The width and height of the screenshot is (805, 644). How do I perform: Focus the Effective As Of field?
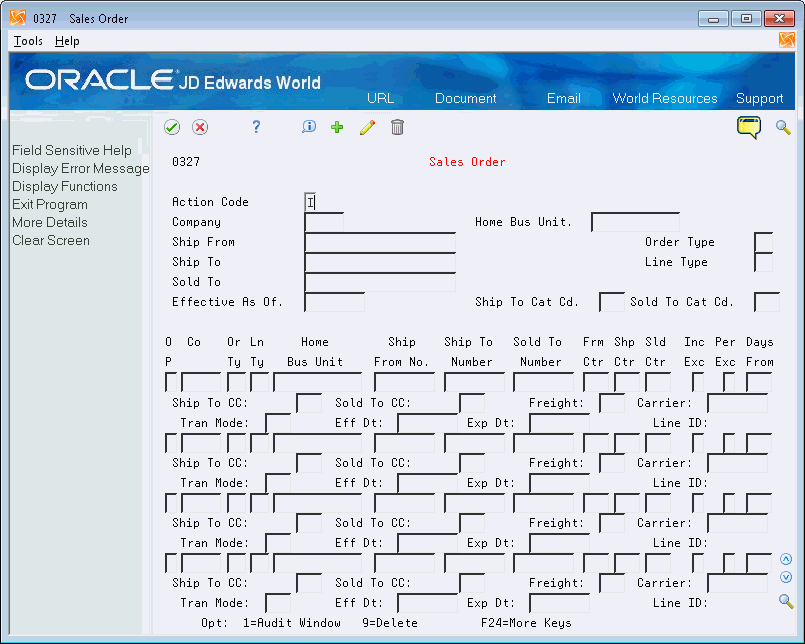tap(334, 302)
